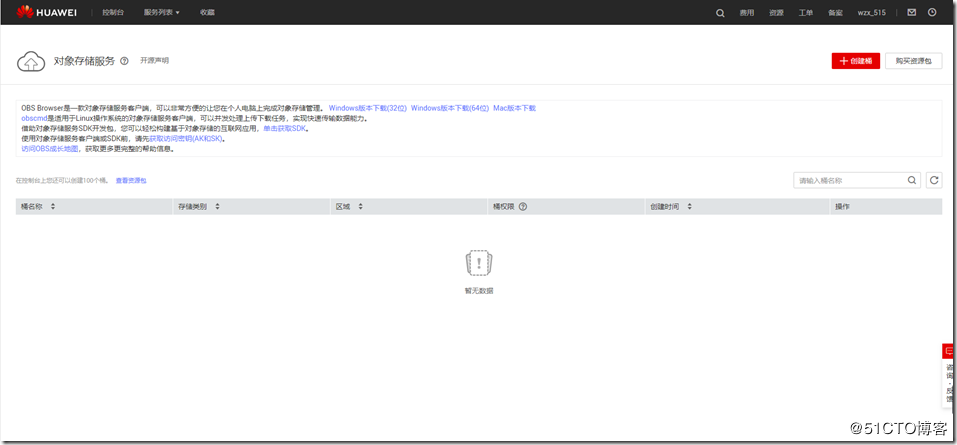Click the clock icon in top bar

point(932,12)
